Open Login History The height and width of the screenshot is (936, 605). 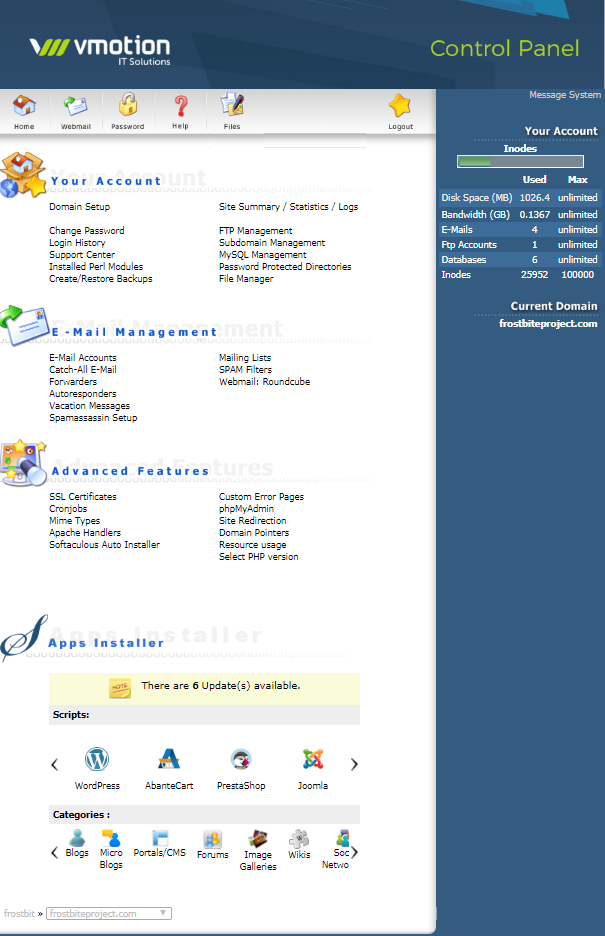point(77,242)
